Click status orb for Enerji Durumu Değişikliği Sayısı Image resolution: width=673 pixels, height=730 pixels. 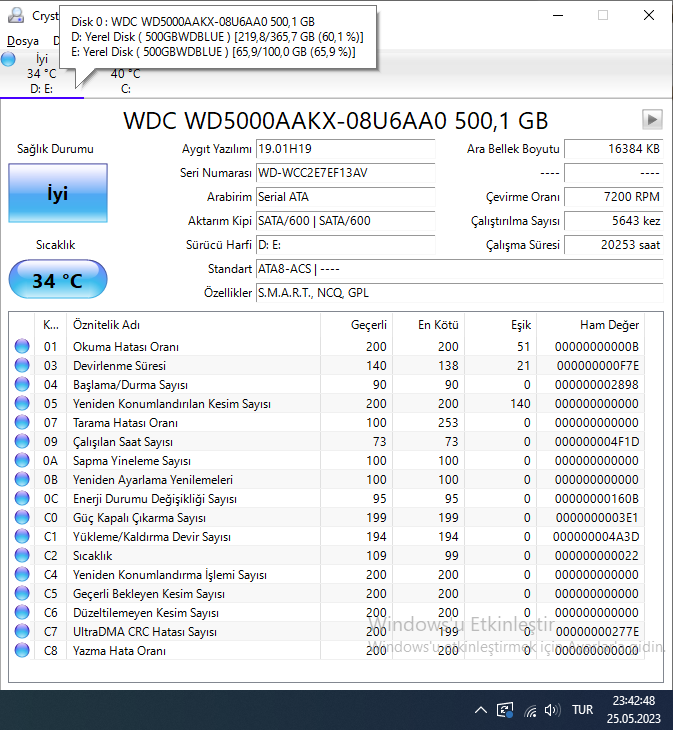pyautogui.click(x=22, y=499)
